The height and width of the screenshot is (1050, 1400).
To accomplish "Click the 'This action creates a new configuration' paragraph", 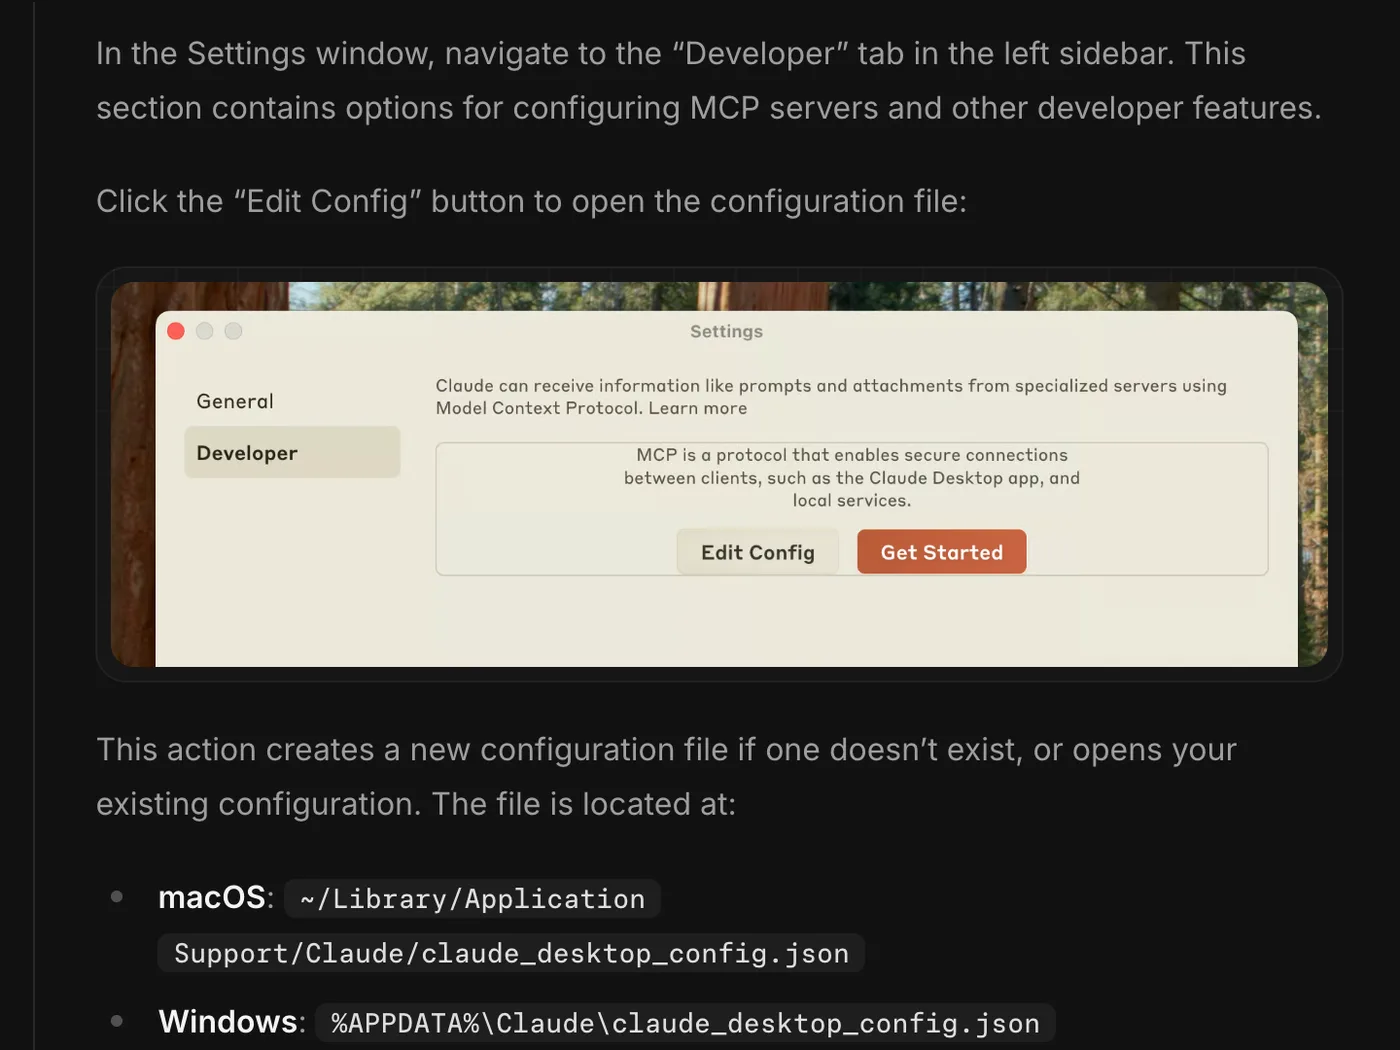I will [666, 777].
